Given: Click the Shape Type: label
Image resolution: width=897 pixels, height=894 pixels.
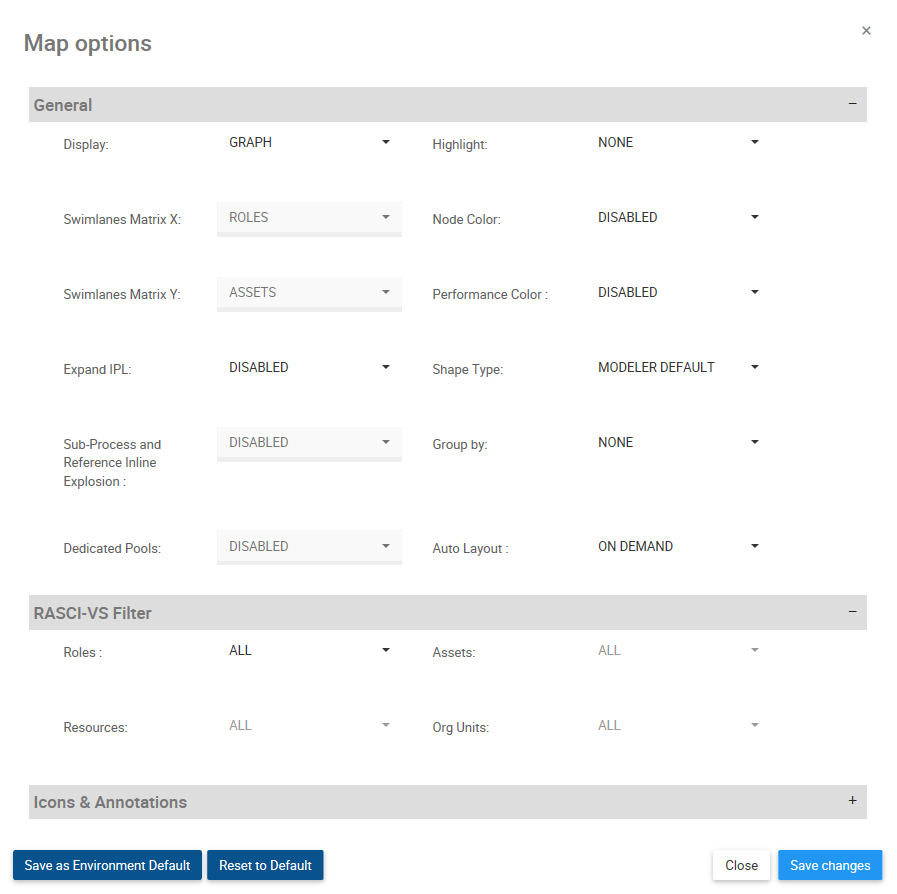Looking at the screenshot, I should tap(468, 369).
